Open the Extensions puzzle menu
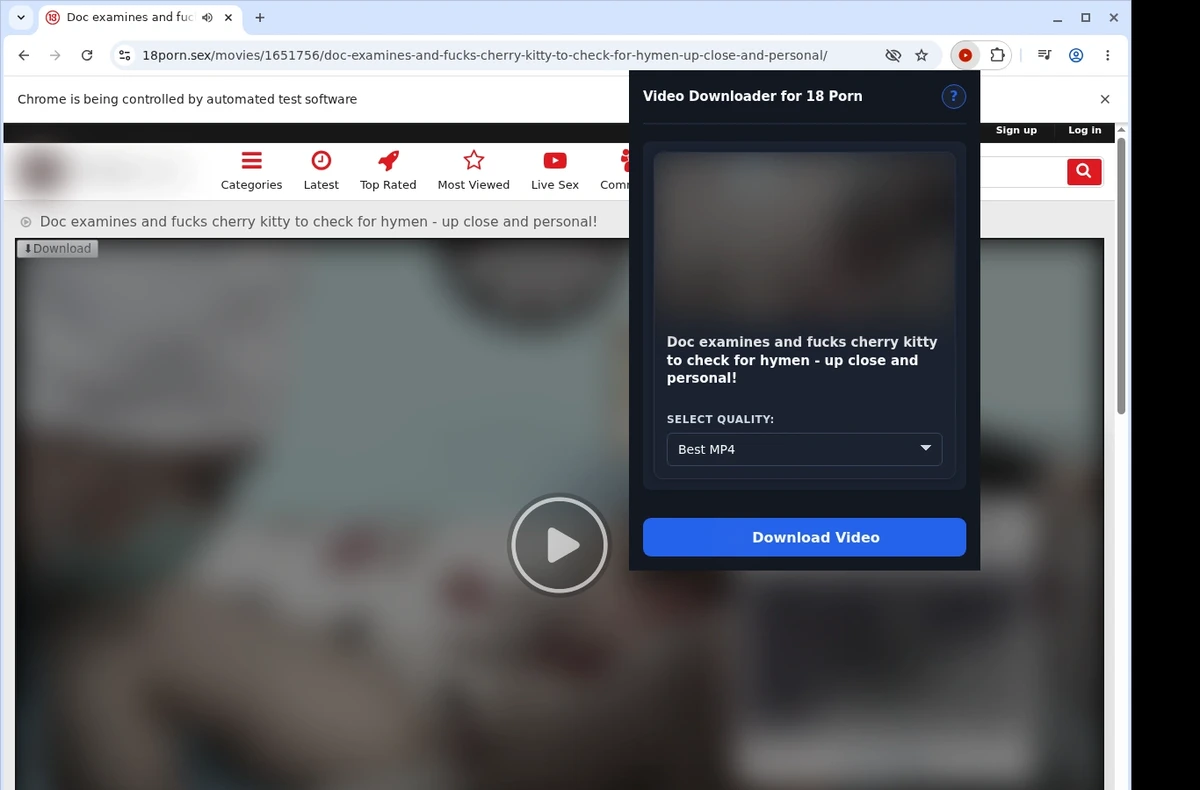1200x790 pixels. (997, 56)
